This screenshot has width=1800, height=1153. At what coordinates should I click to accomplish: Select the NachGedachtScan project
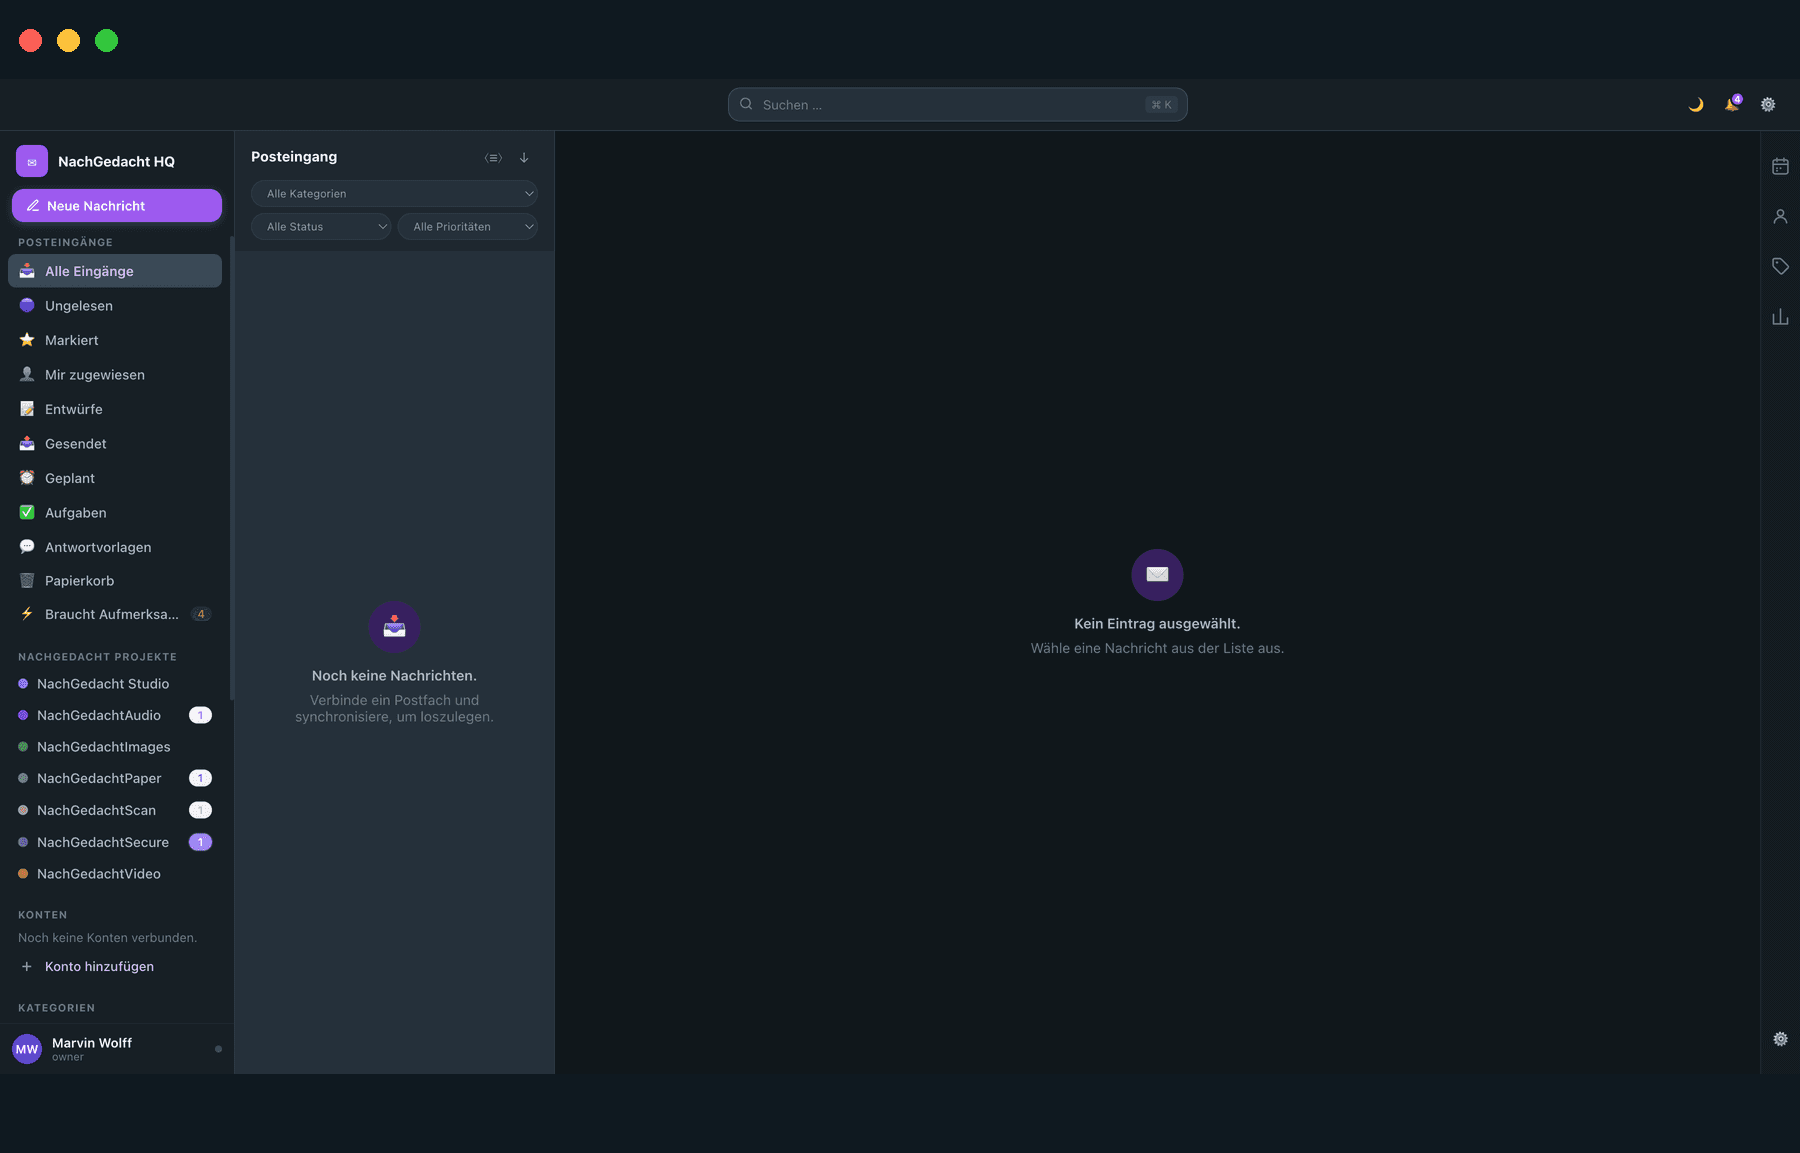tap(115, 811)
